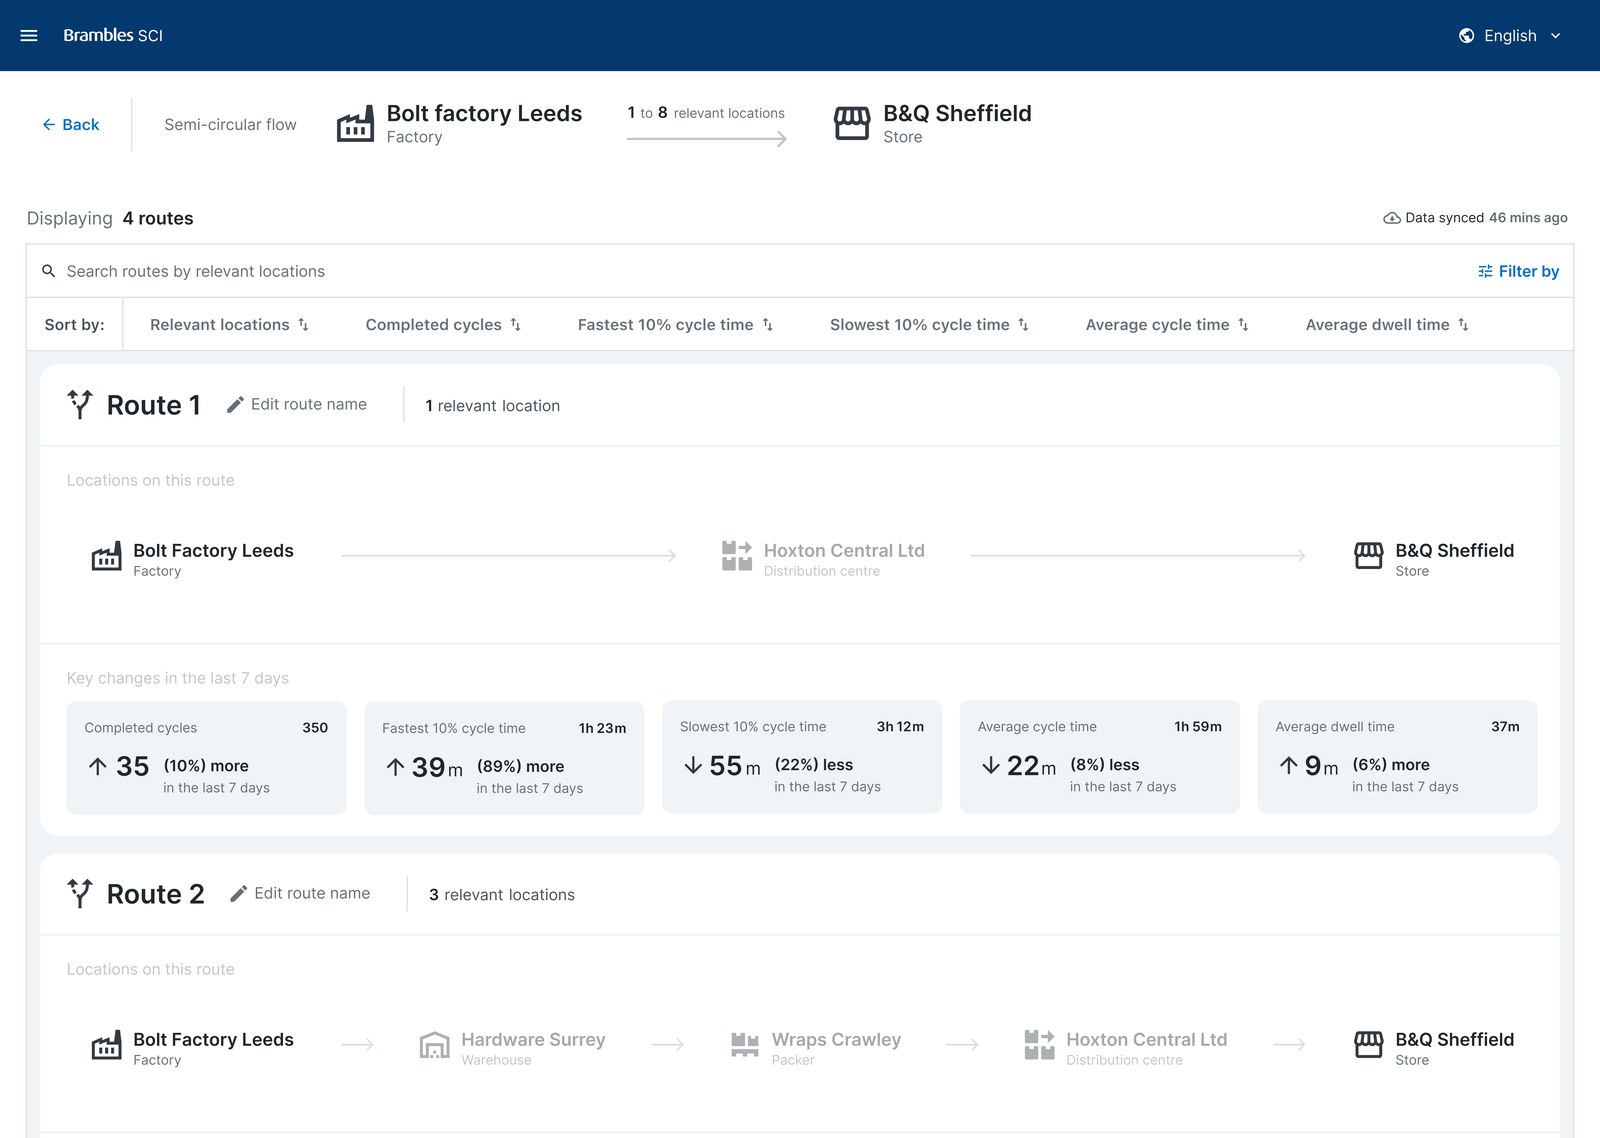
Task: Click the Bolt factory Leeds header factory icon
Action: click(x=355, y=124)
